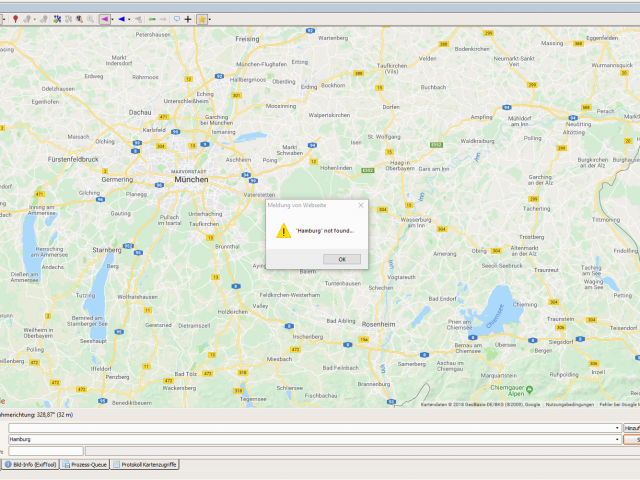
Task: Click the München city label on the map
Action: tap(191, 180)
